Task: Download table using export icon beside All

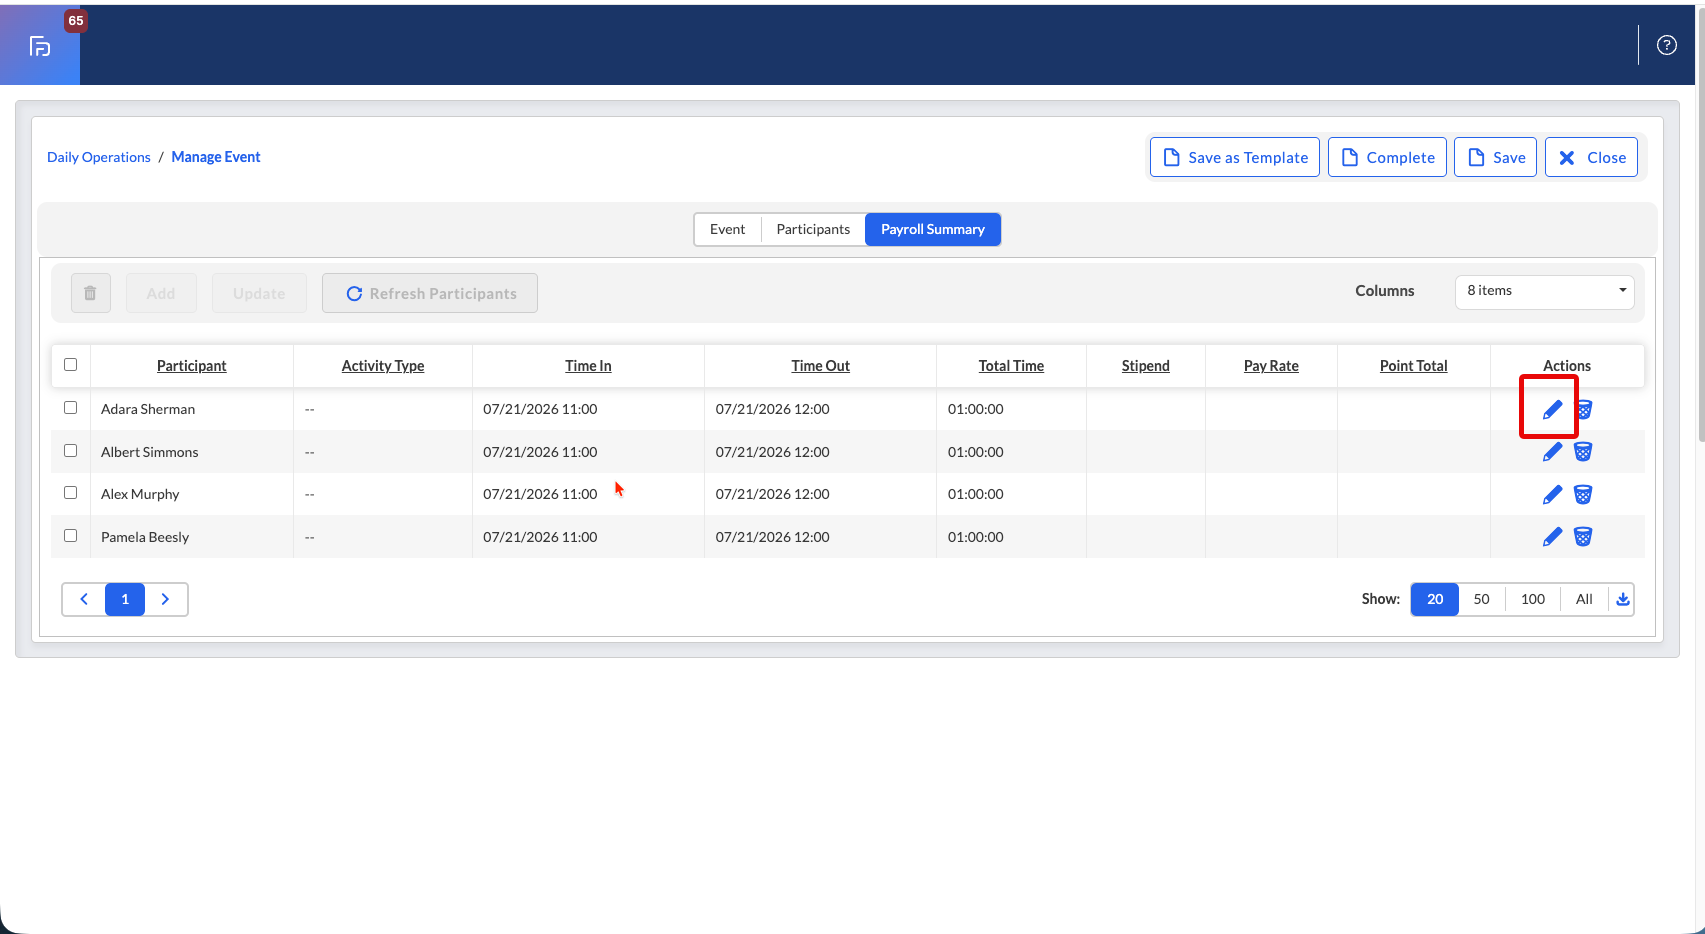Action: (x=1622, y=599)
